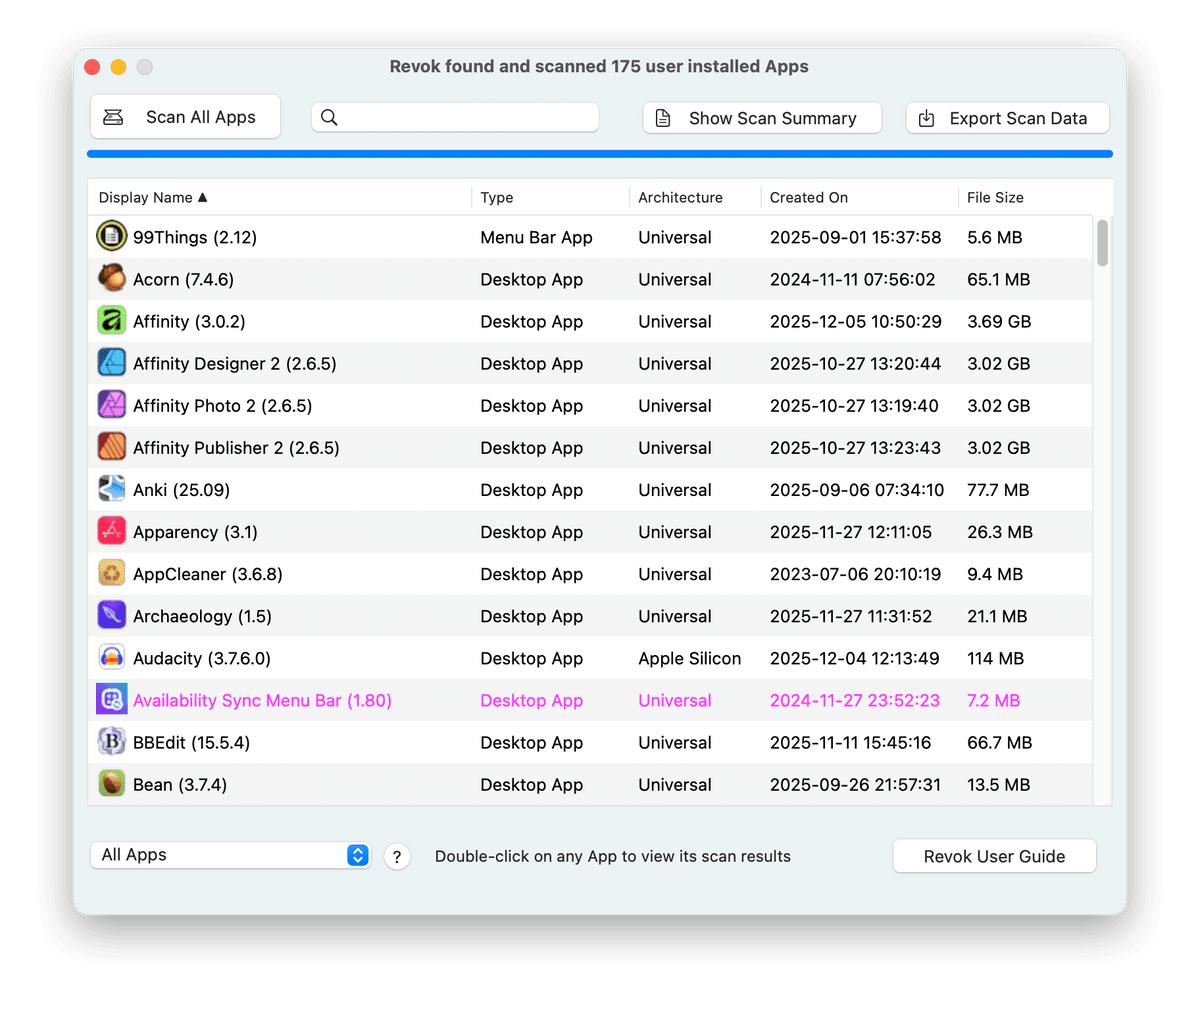Click the AppCleaner app icon
1200x1013 pixels.
pyautogui.click(x=111, y=574)
